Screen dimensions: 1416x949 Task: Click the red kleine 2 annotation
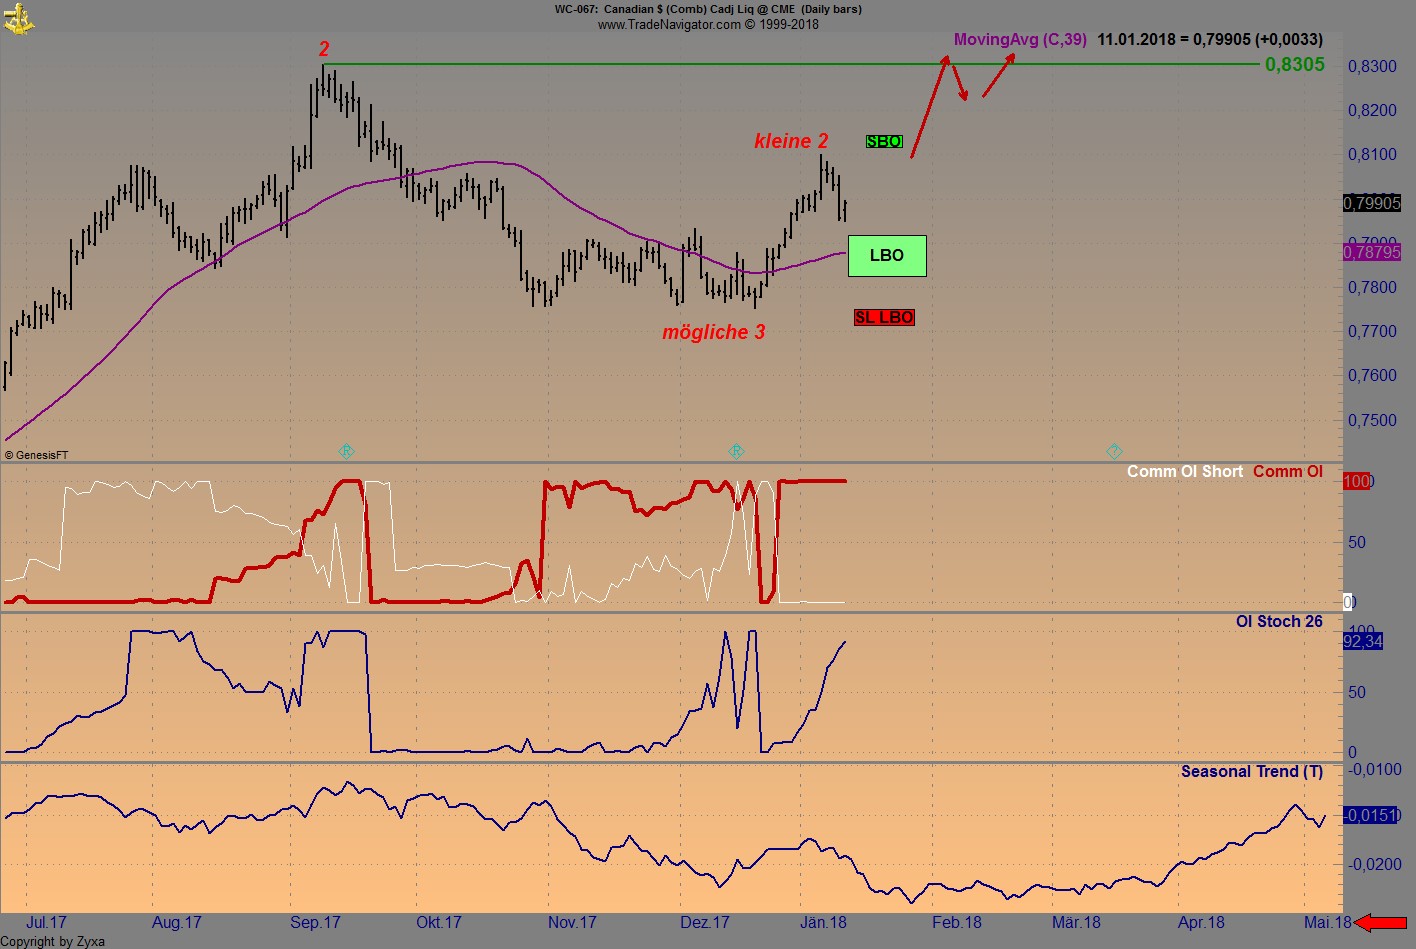792,141
